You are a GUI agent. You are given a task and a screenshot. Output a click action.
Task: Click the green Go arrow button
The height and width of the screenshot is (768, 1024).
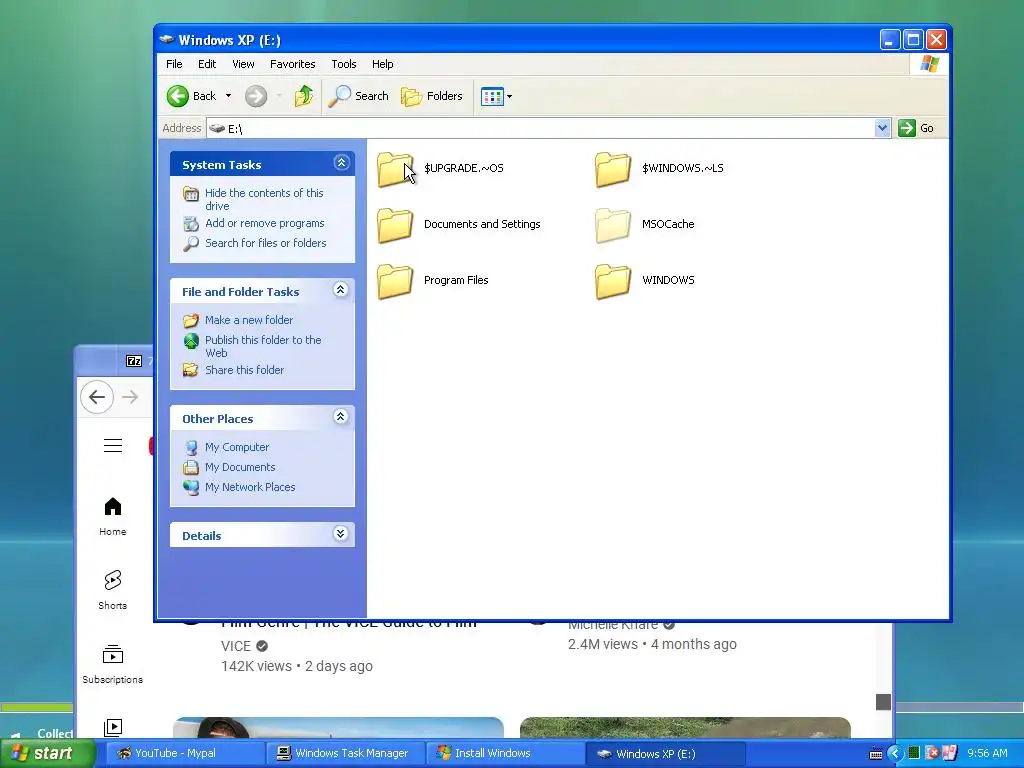pyautogui.click(x=906, y=128)
